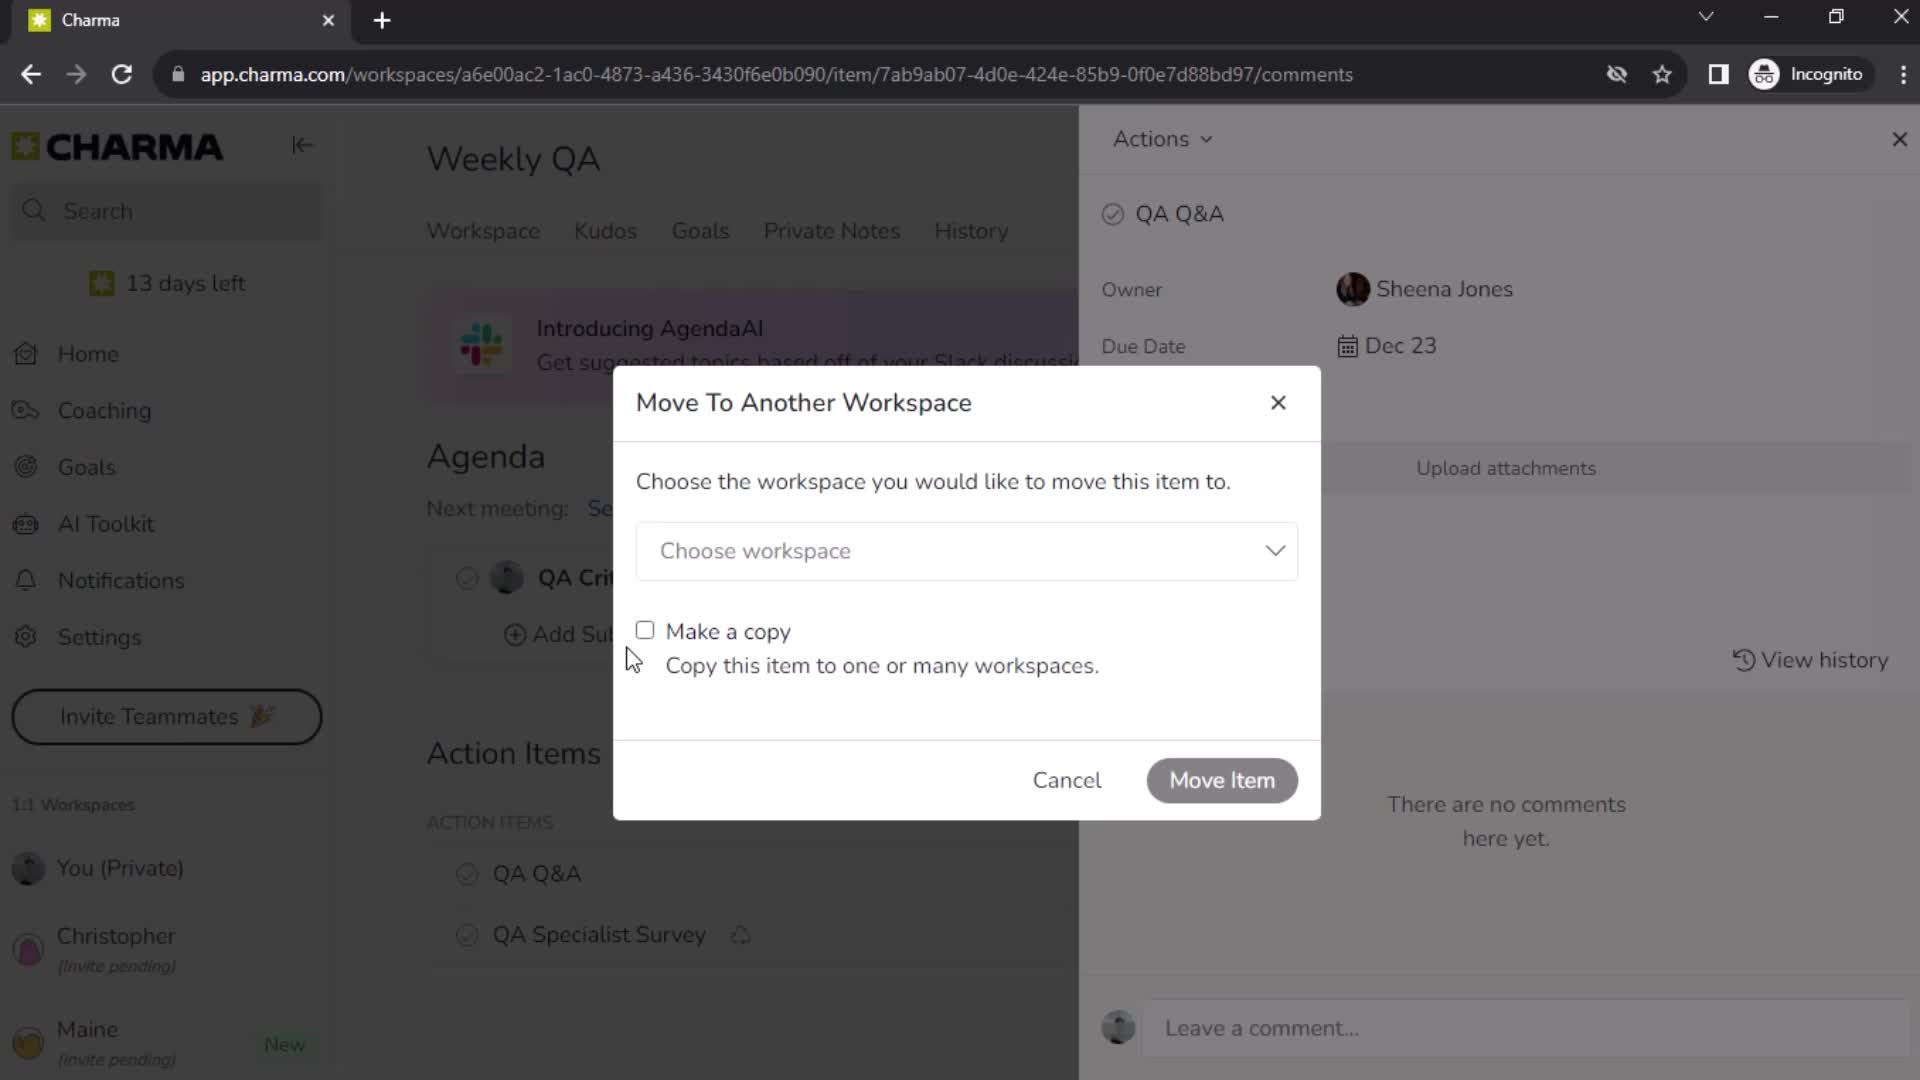This screenshot has width=1920, height=1080.
Task: Open the Coaching section in sidebar
Action: tap(104, 410)
